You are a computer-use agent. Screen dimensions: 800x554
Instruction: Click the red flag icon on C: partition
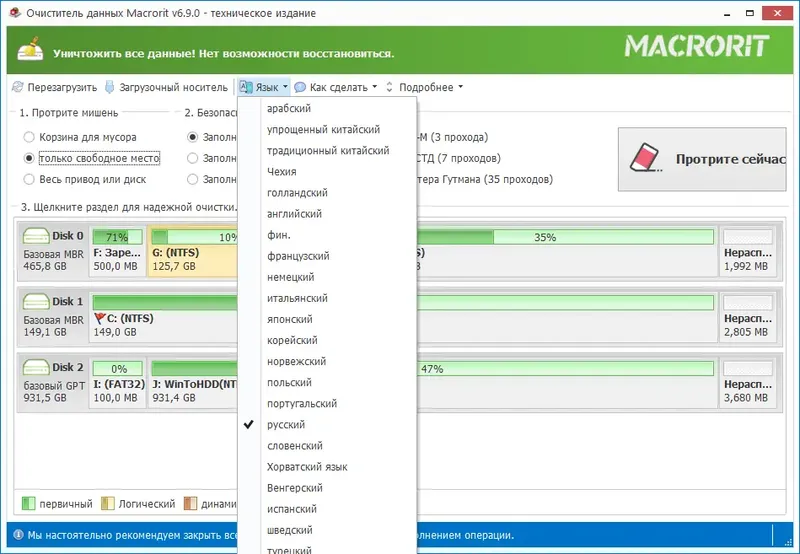(99, 319)
